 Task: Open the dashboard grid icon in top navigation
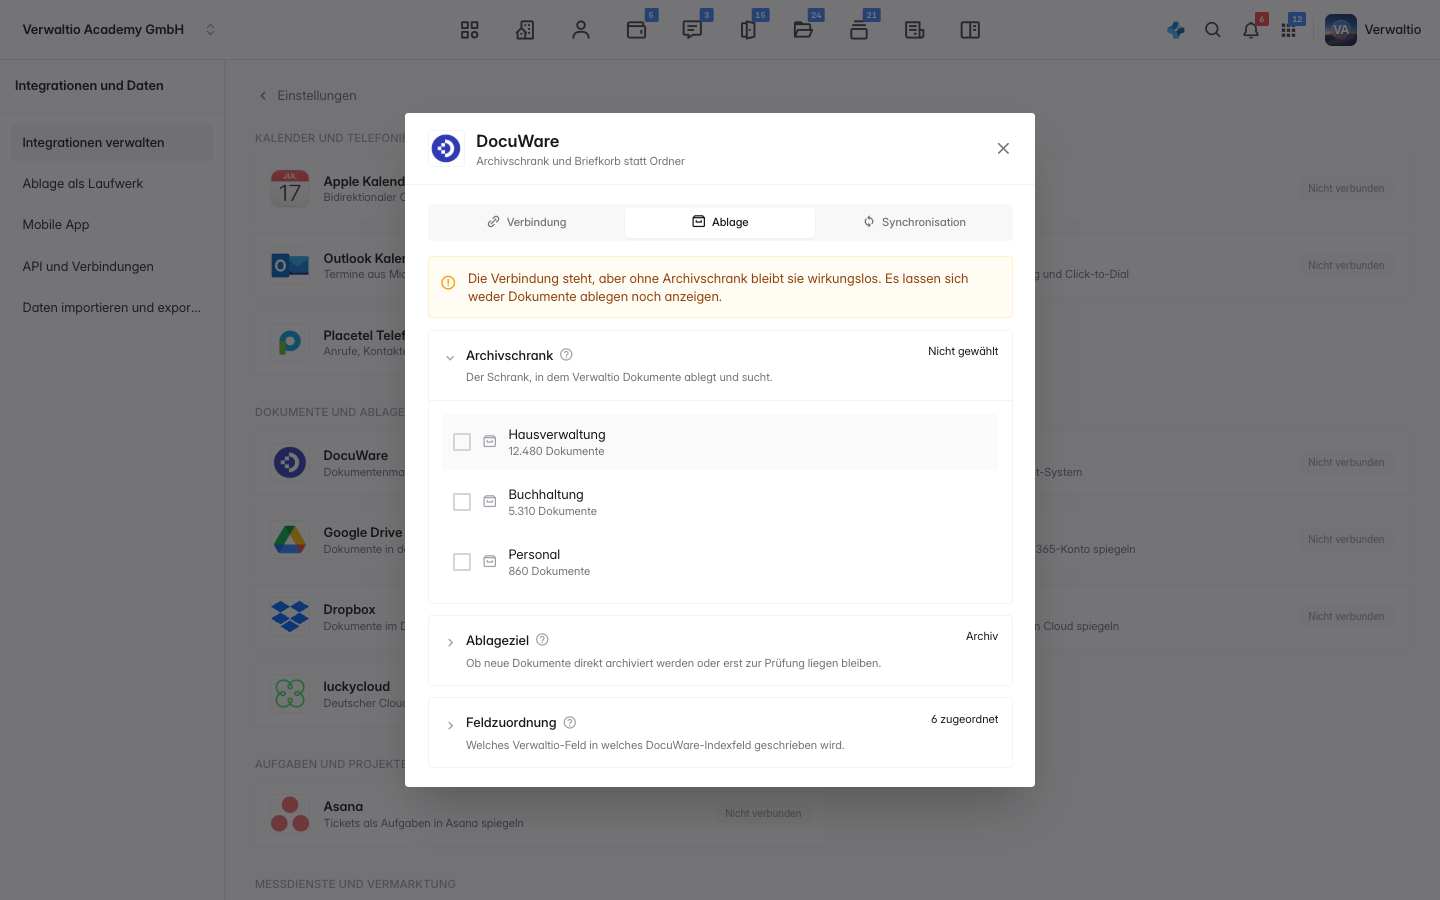pos(470,30)
